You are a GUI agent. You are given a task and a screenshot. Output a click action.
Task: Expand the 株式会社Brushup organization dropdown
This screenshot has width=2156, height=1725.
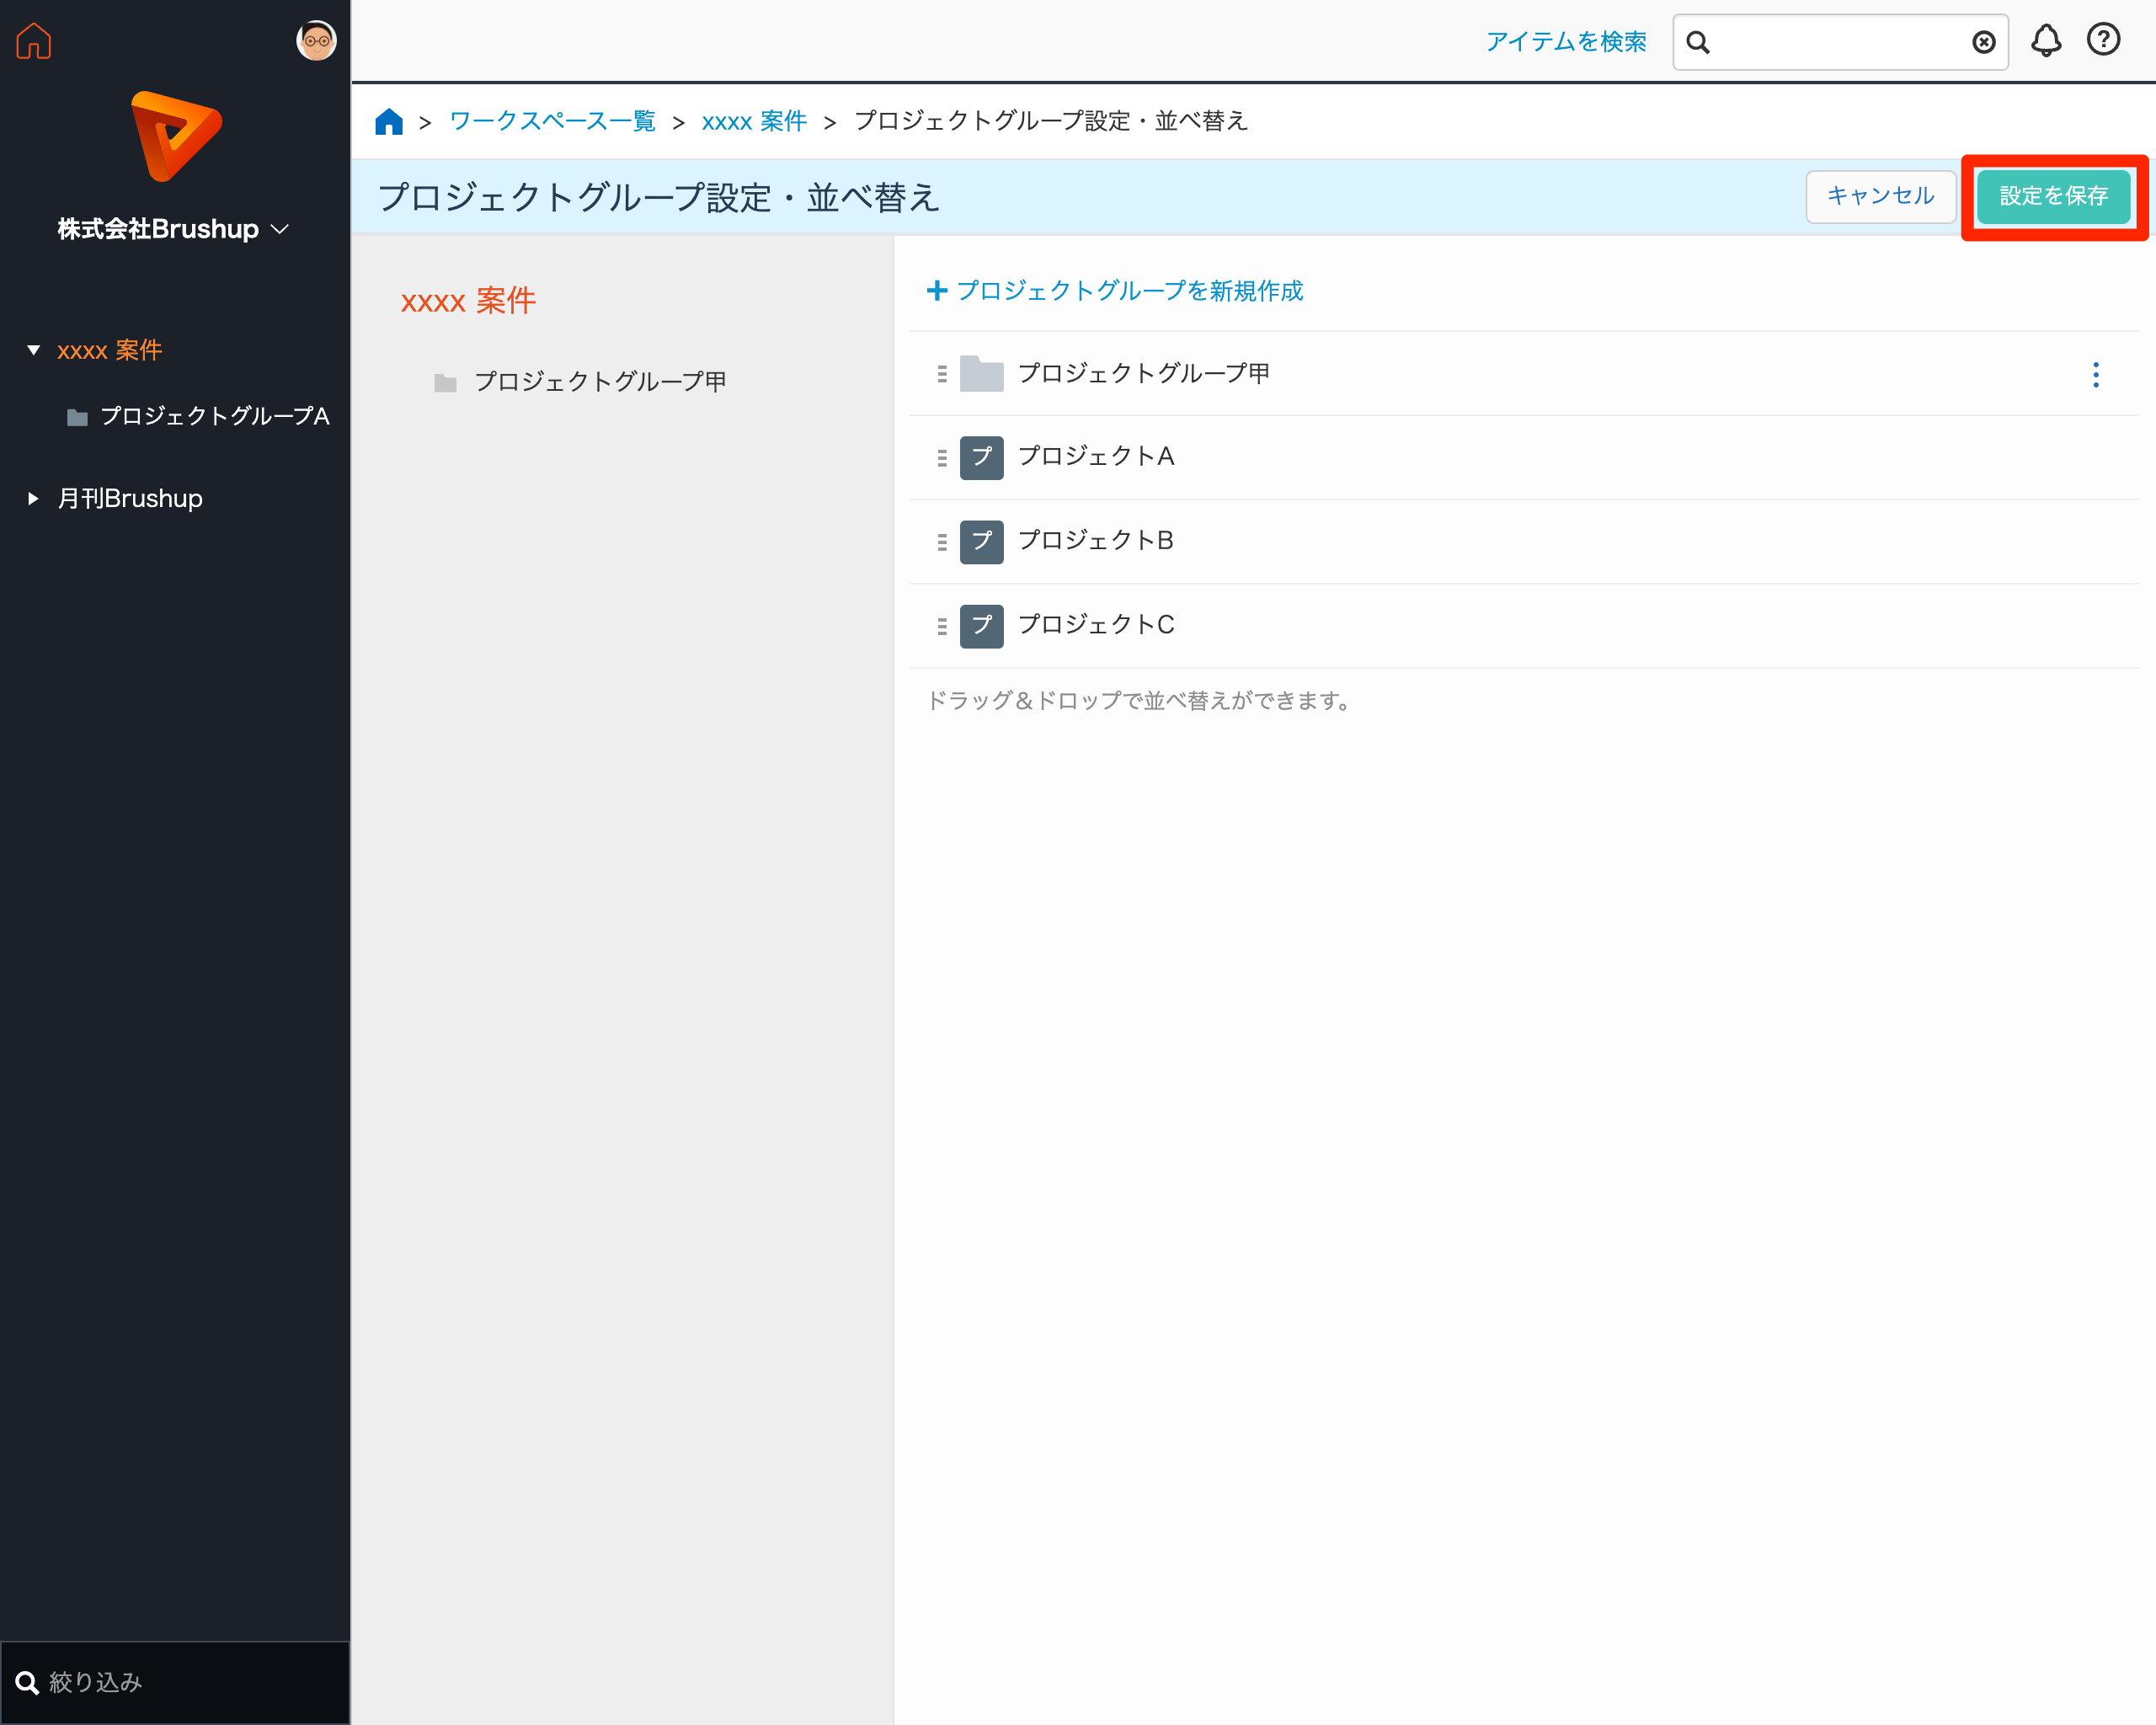click(280, 229)
